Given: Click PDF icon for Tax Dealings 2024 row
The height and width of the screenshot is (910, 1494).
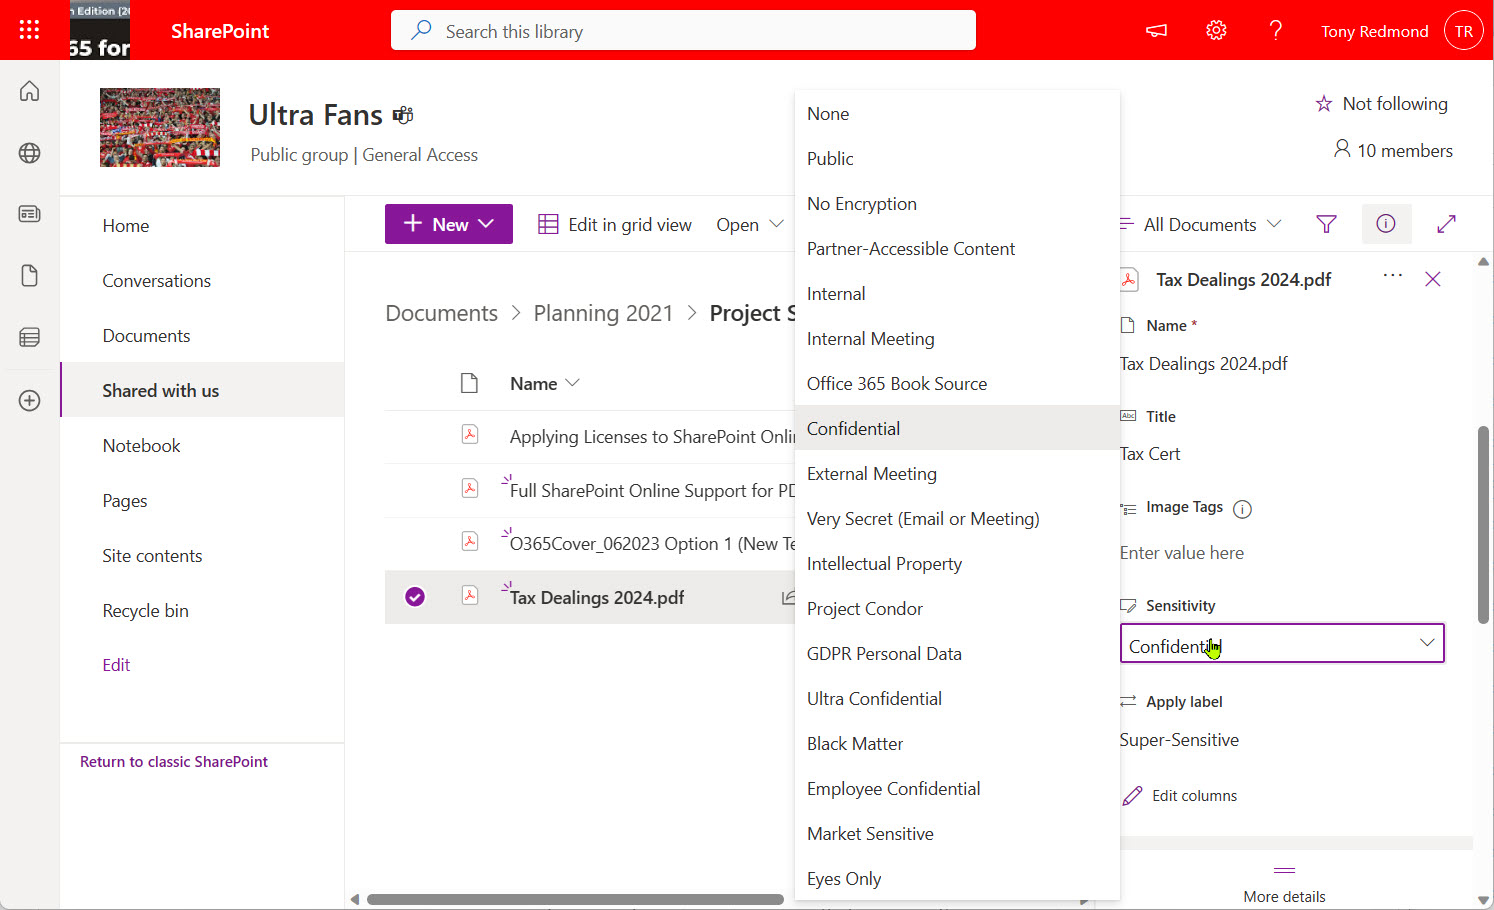Looking at the screenshot, I should tap(469, 595).
